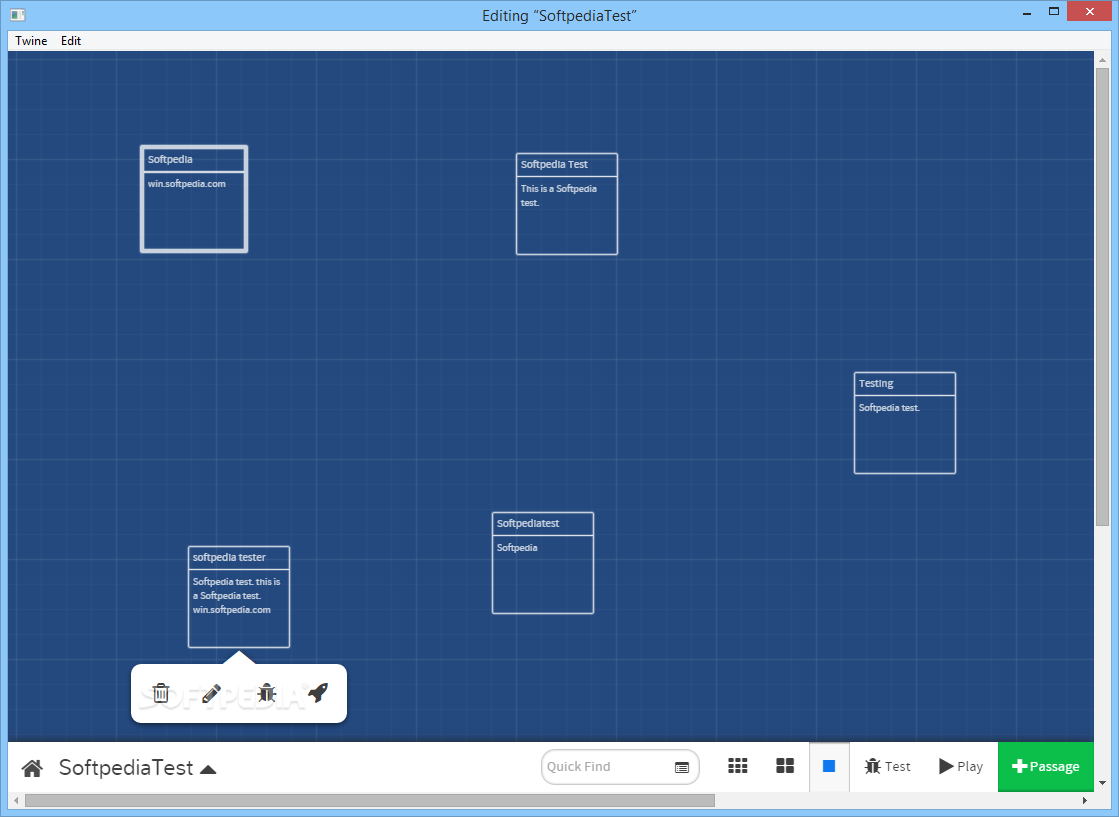This screenshot has width=1119, height=817.
Task: Focus the Quick Find search field
Action: coord(619,766)
